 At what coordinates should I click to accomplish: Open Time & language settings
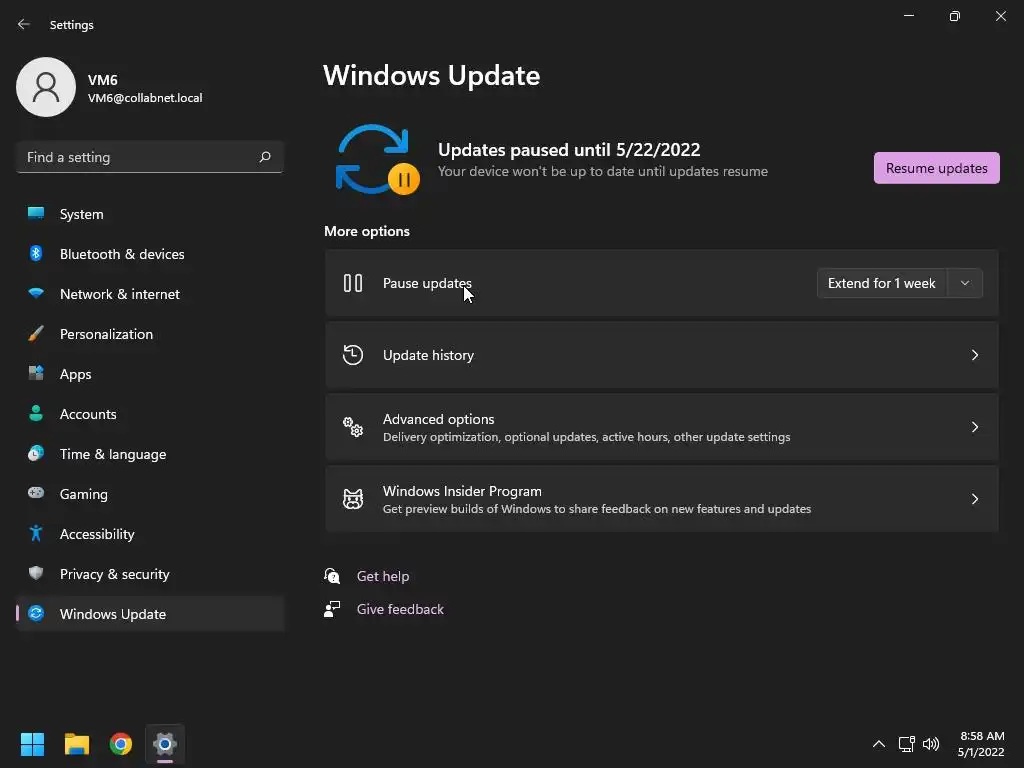pos(150,454)
